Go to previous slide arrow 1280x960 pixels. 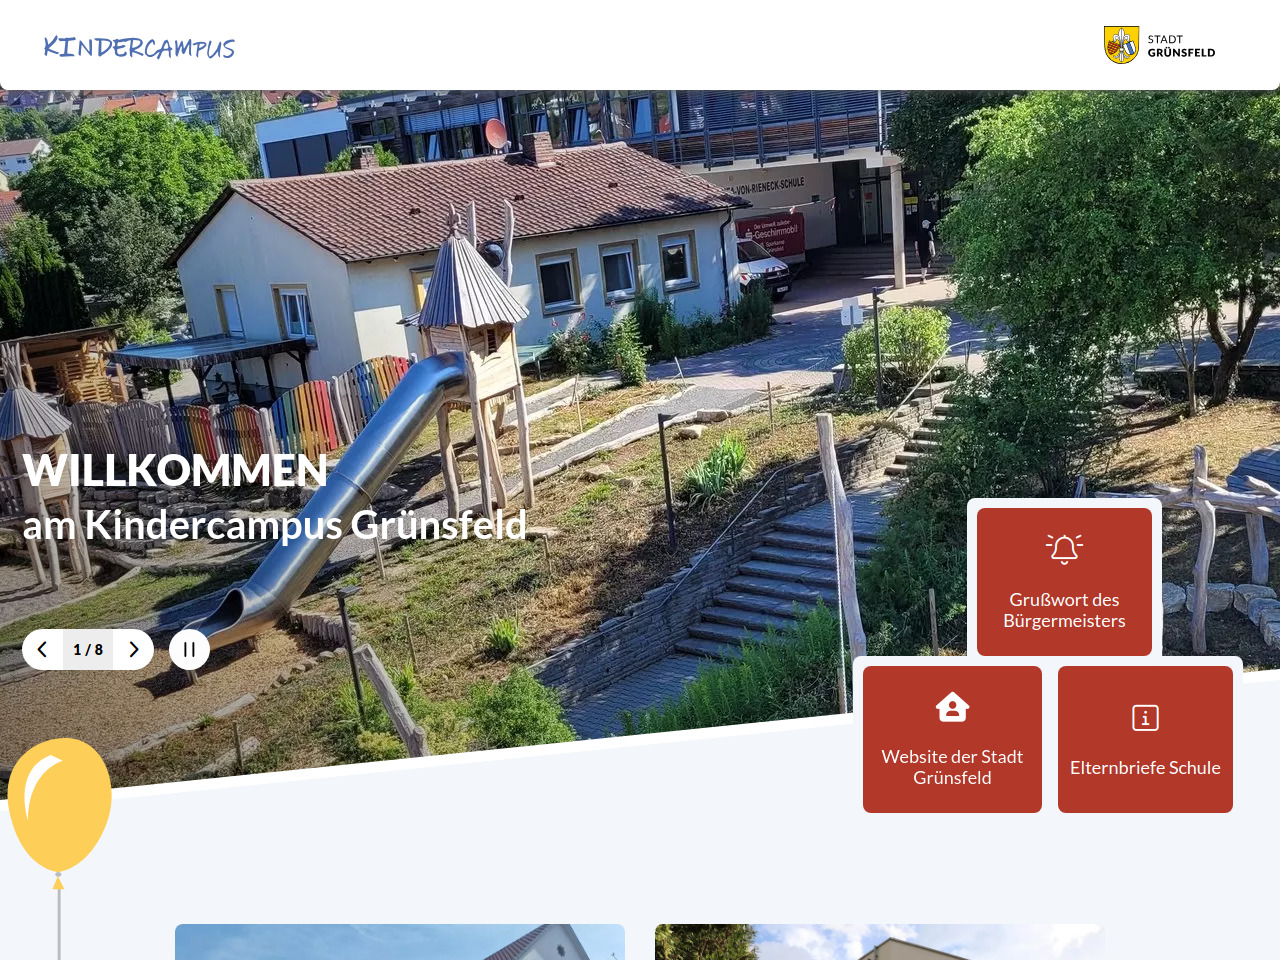click(x=43, y=650)
